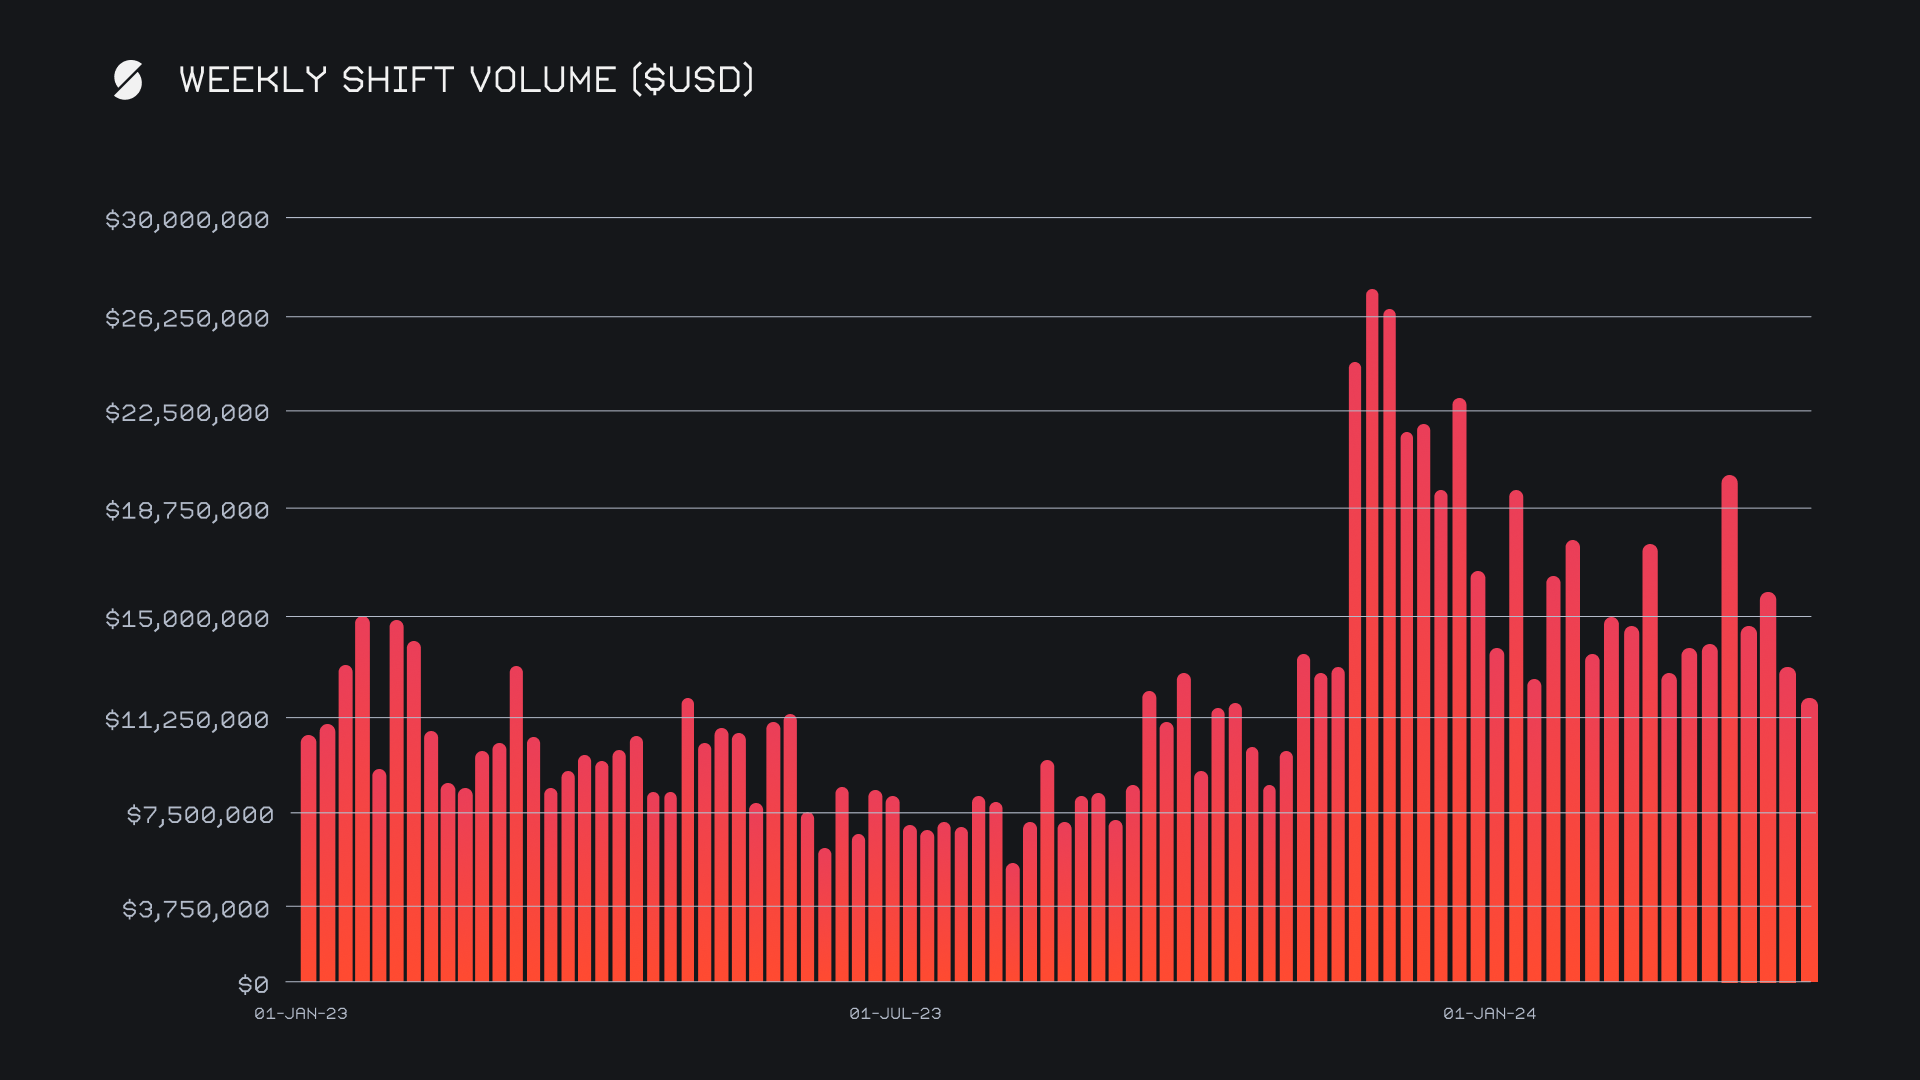Click the $15,000,000 axis label
The image size is (1920, 1080).
click(x=187, y=619)
